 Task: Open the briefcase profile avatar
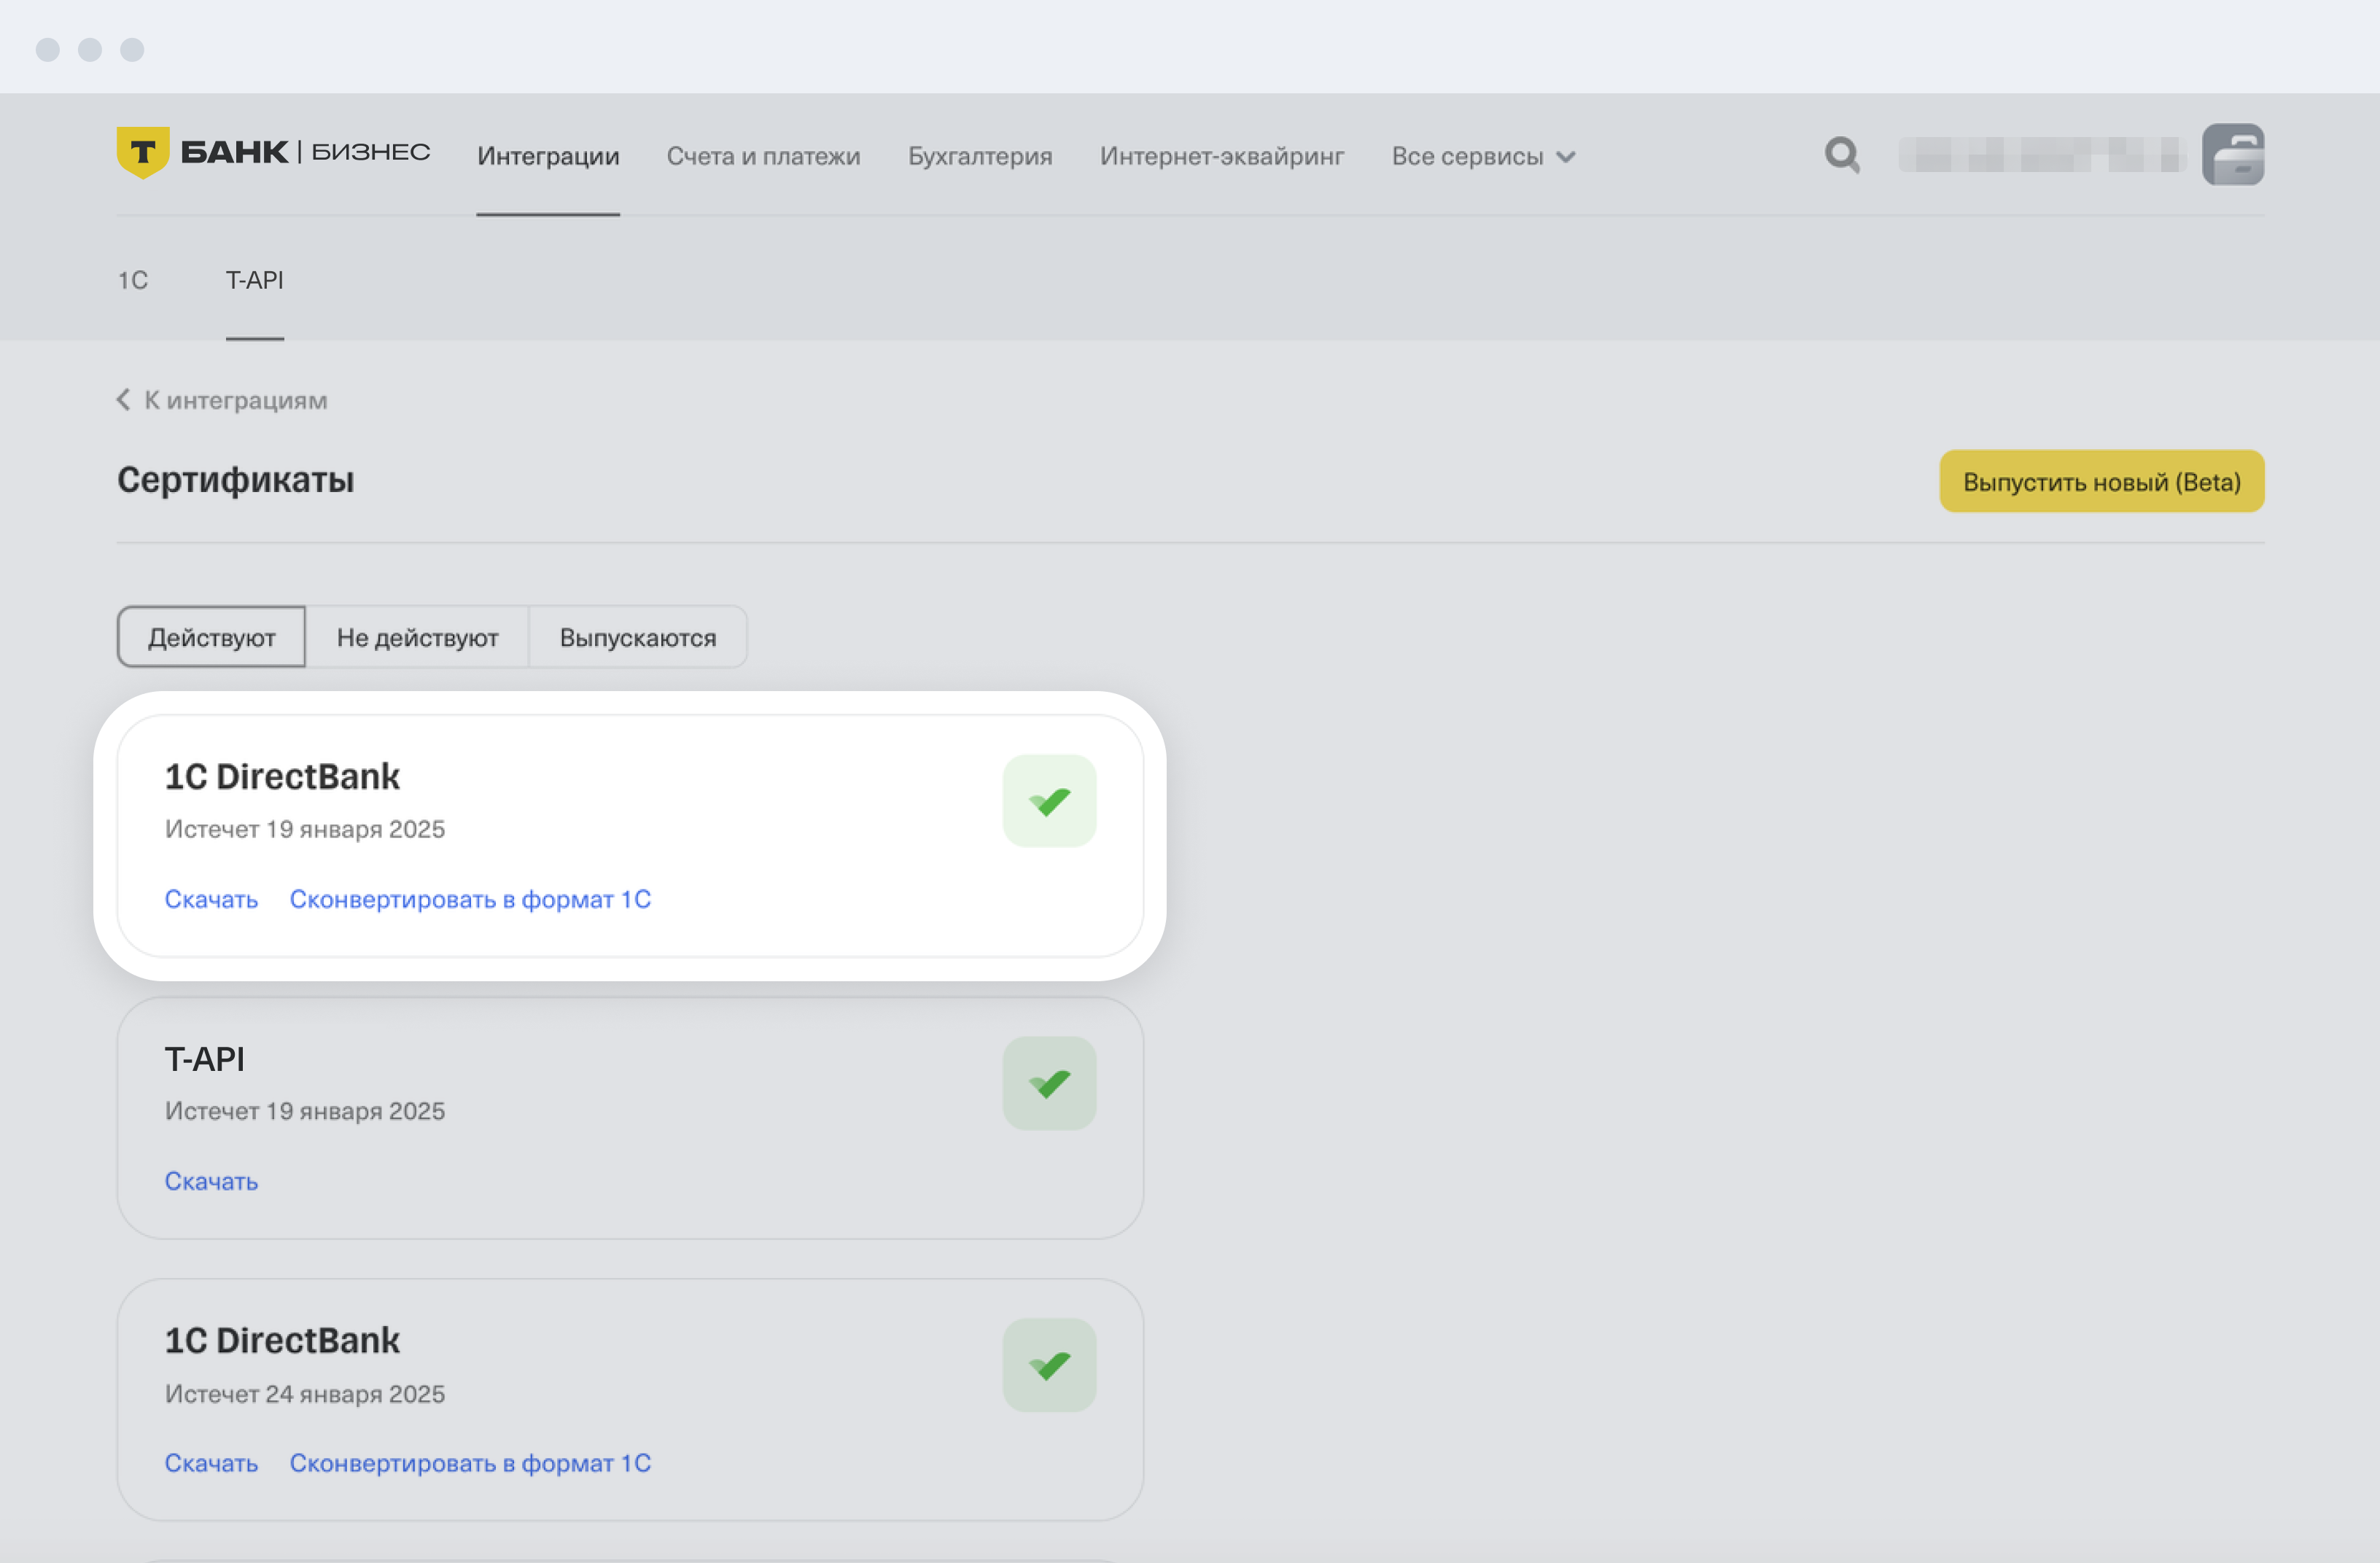pyautogui.click(x=2233, y=155)
